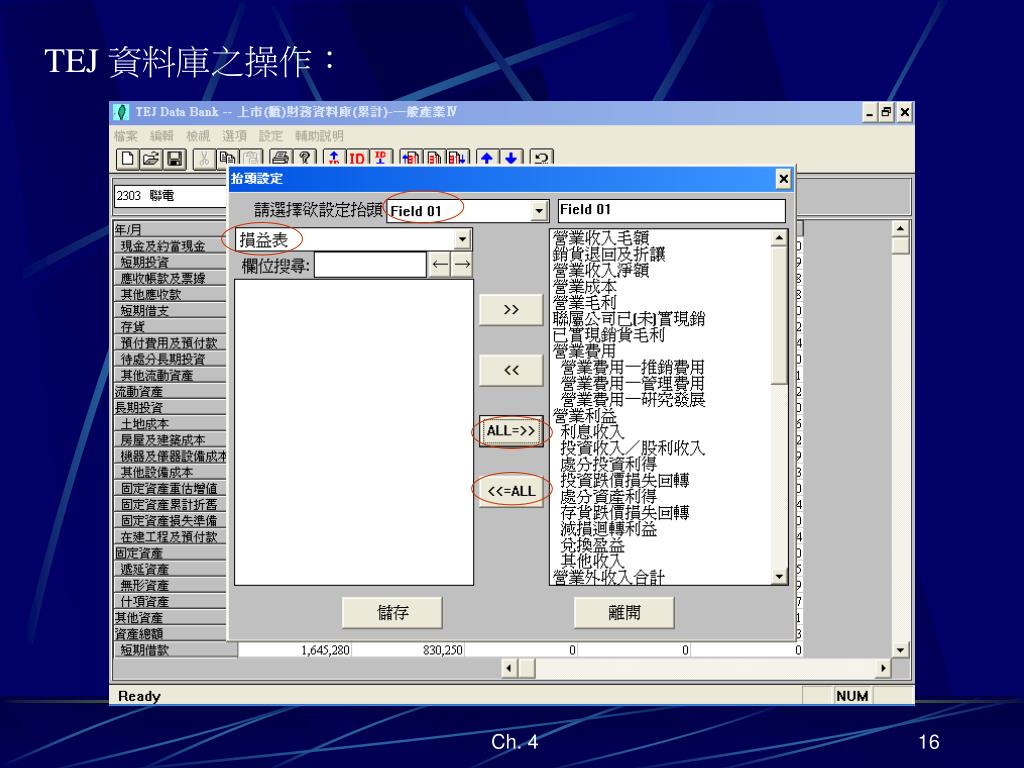Image resolution: width=1024 pixels, height=768 pixels.
Task: Click 短期投資 row header
Action: pyautogui.click(x=170, y=263)
